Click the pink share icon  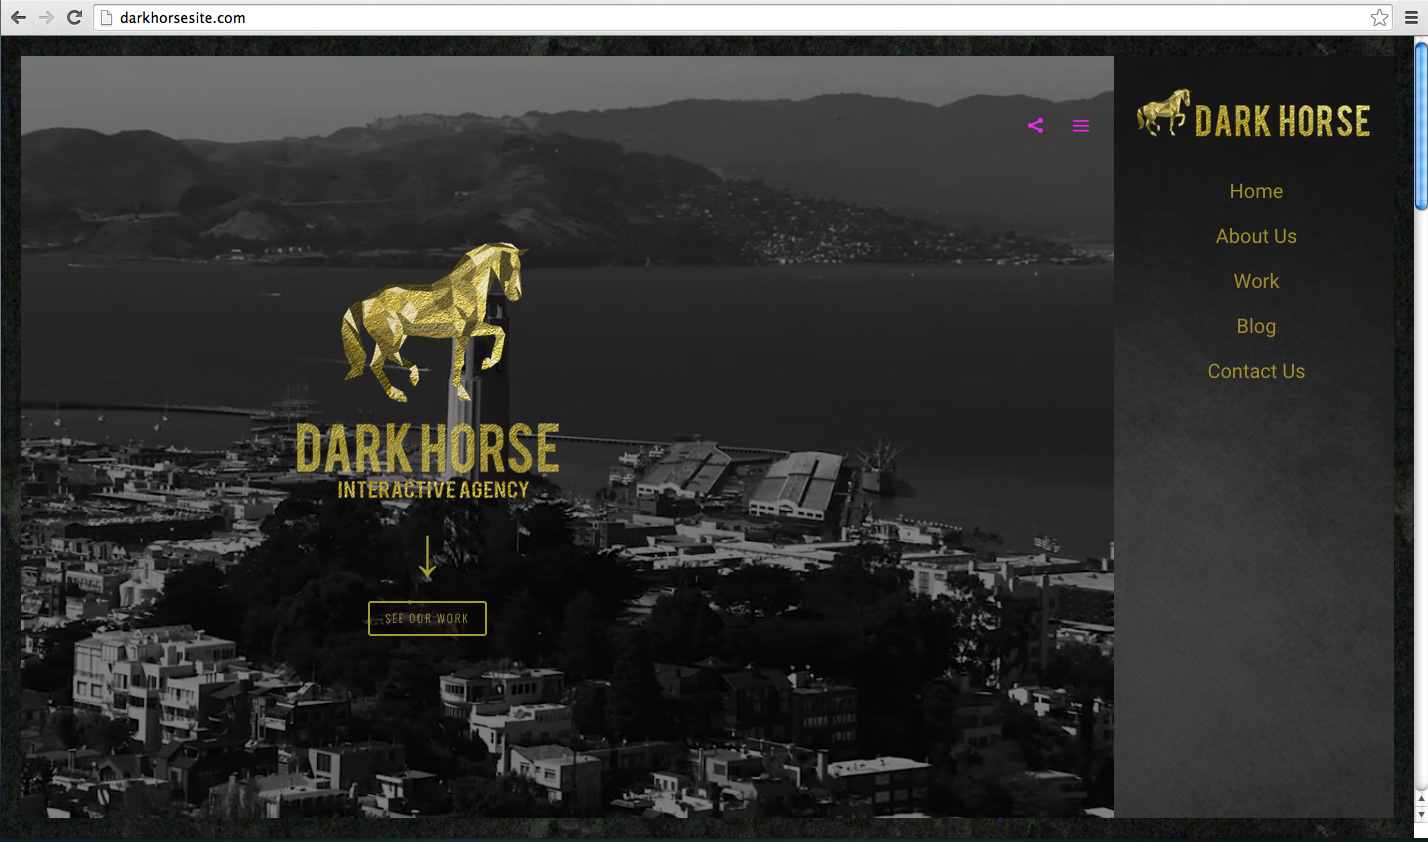(1035, 126)
